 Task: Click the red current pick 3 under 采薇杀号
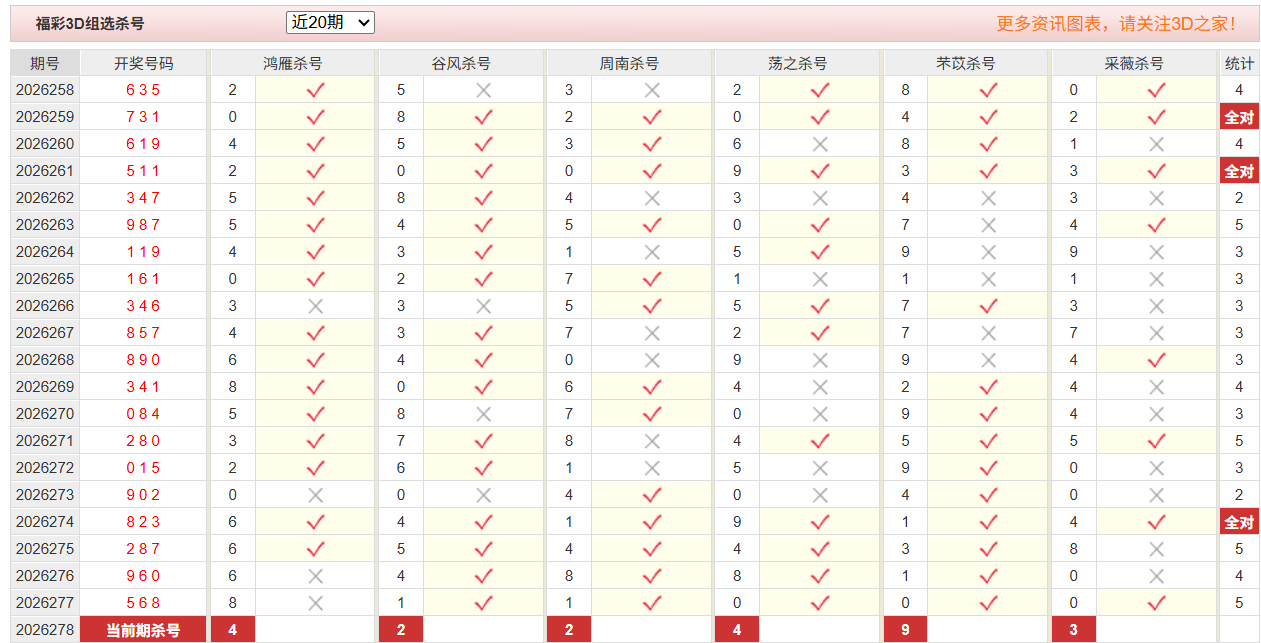point(1074,630)
